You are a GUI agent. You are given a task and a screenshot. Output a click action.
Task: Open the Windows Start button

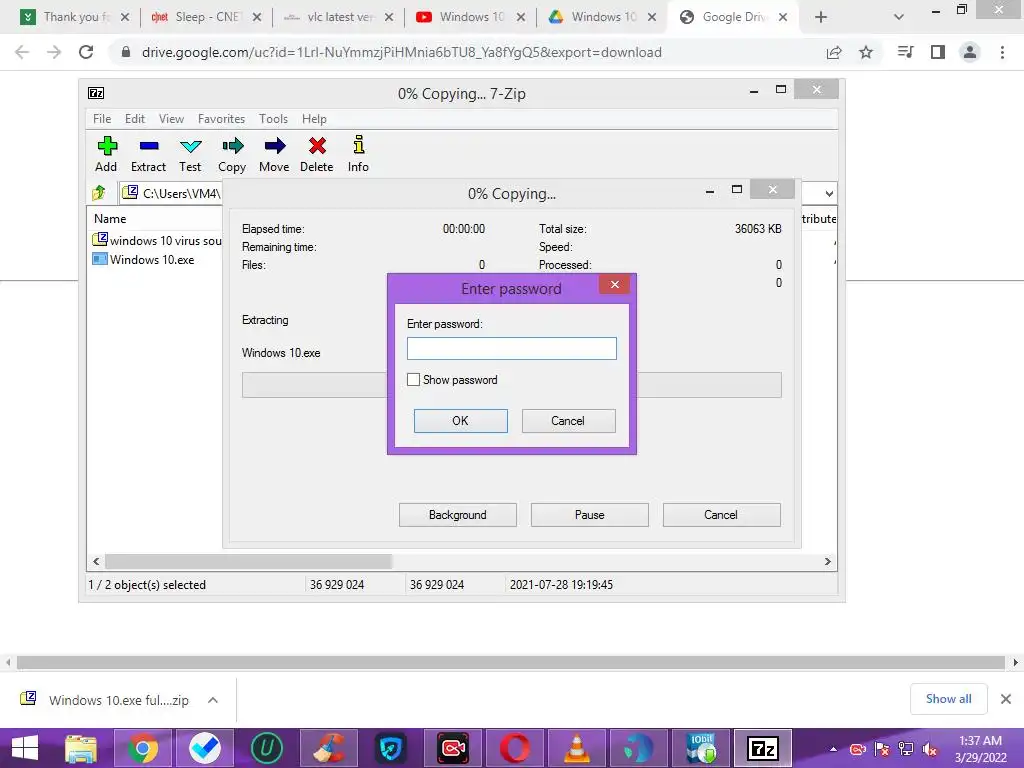(x=25, y=748)
